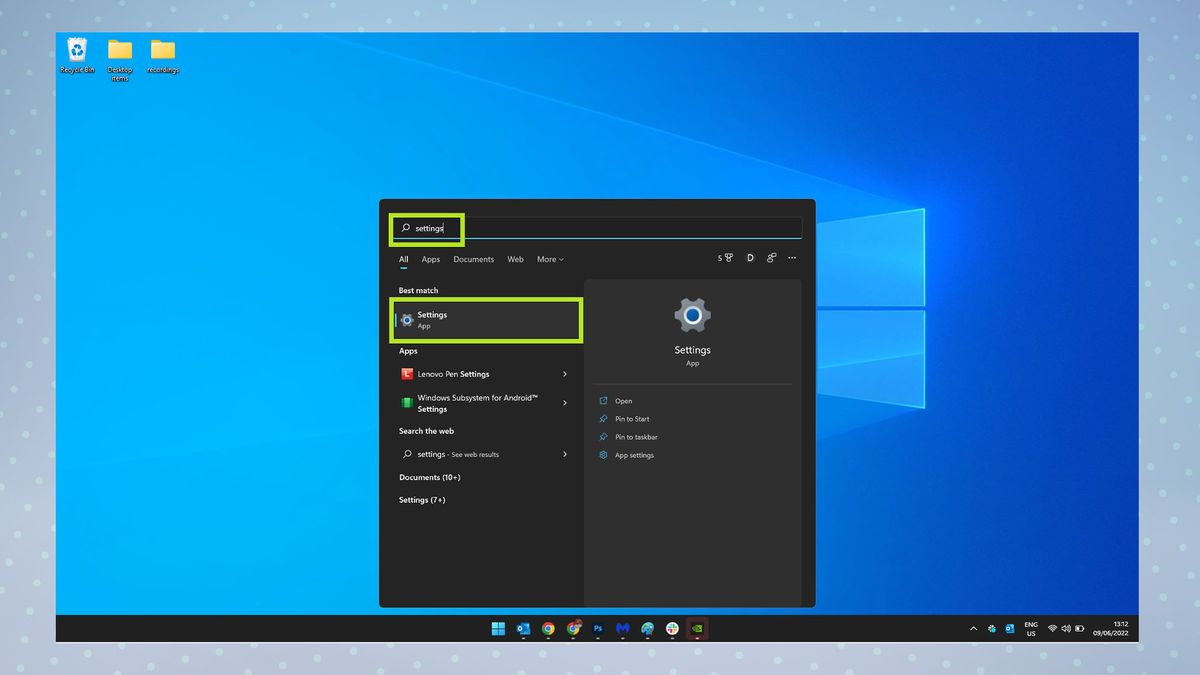Open the Settings app search result
This screenshot has height=675, width=1200.
[x=486, y=320]
